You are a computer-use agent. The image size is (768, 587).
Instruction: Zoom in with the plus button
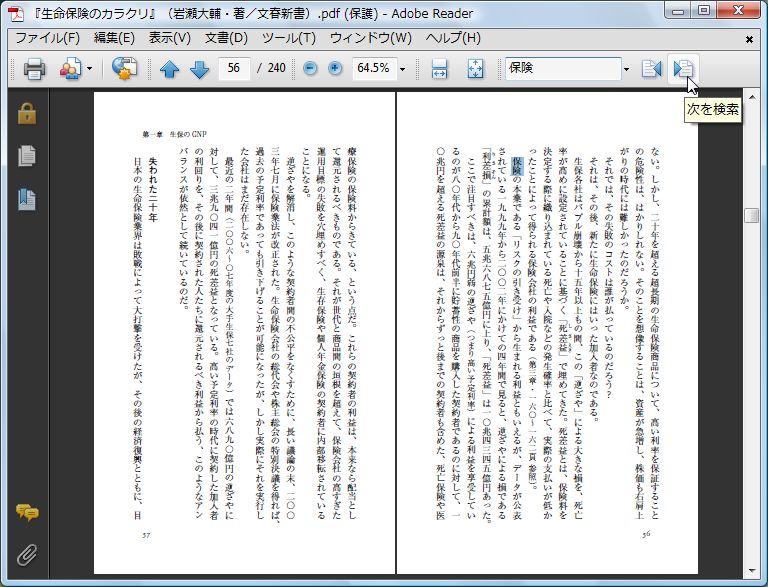pyautogui.click(x=335, y=69)
